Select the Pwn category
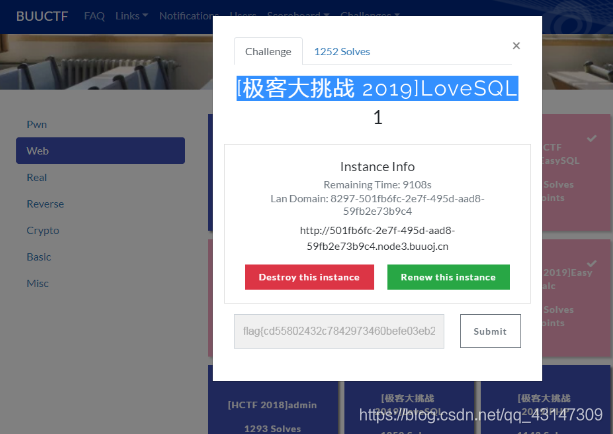This screenshot has width=613, height=434. 37,124
